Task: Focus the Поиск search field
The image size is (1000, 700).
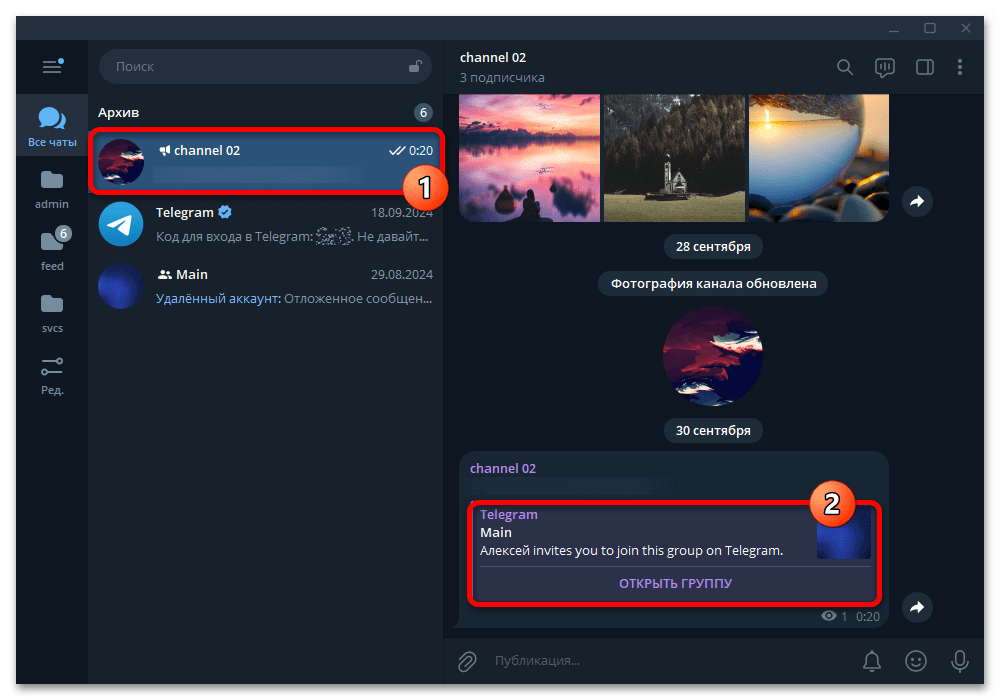Action: pos(265,66)
